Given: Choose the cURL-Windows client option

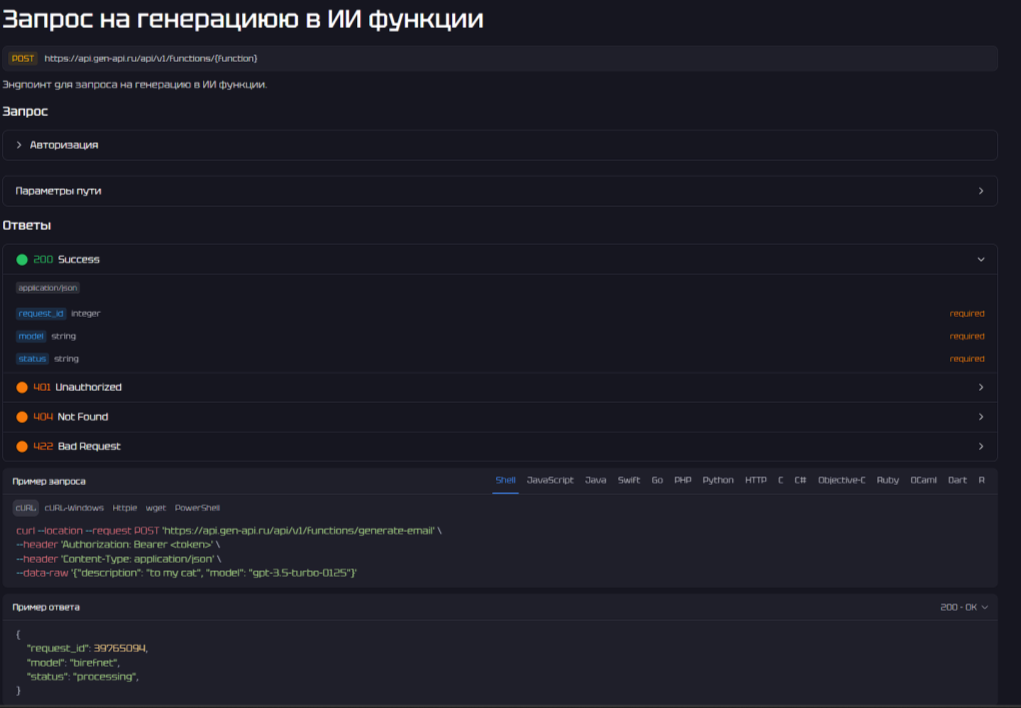Looking at the screenshot, I should point(75,508).
